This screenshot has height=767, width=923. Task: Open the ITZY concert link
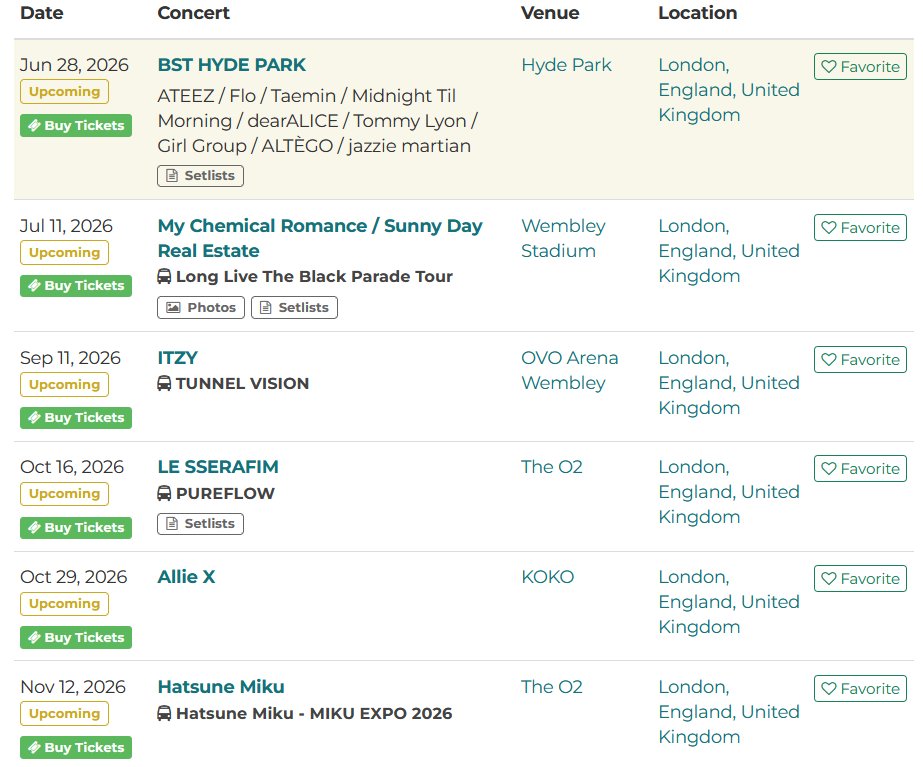pos(178,358)
